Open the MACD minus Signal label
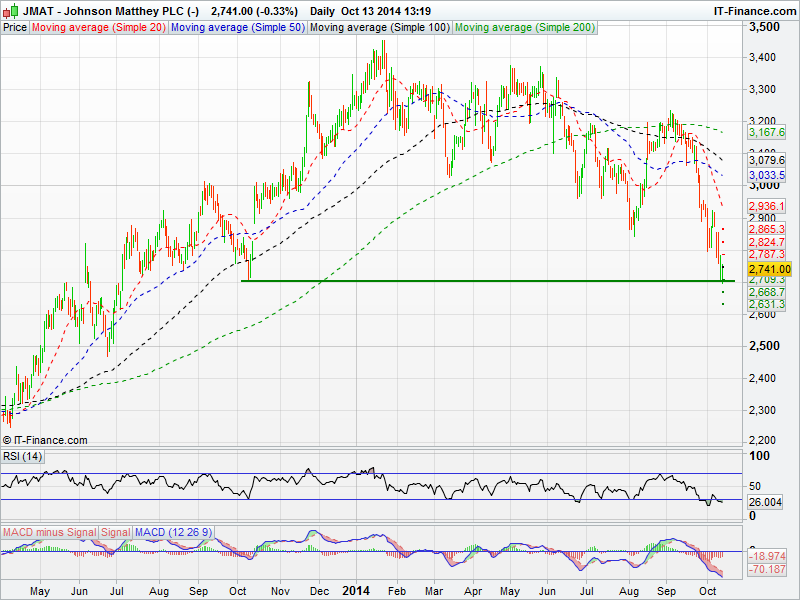The width and height of the screenshot is (800, 600). (50, 532)
